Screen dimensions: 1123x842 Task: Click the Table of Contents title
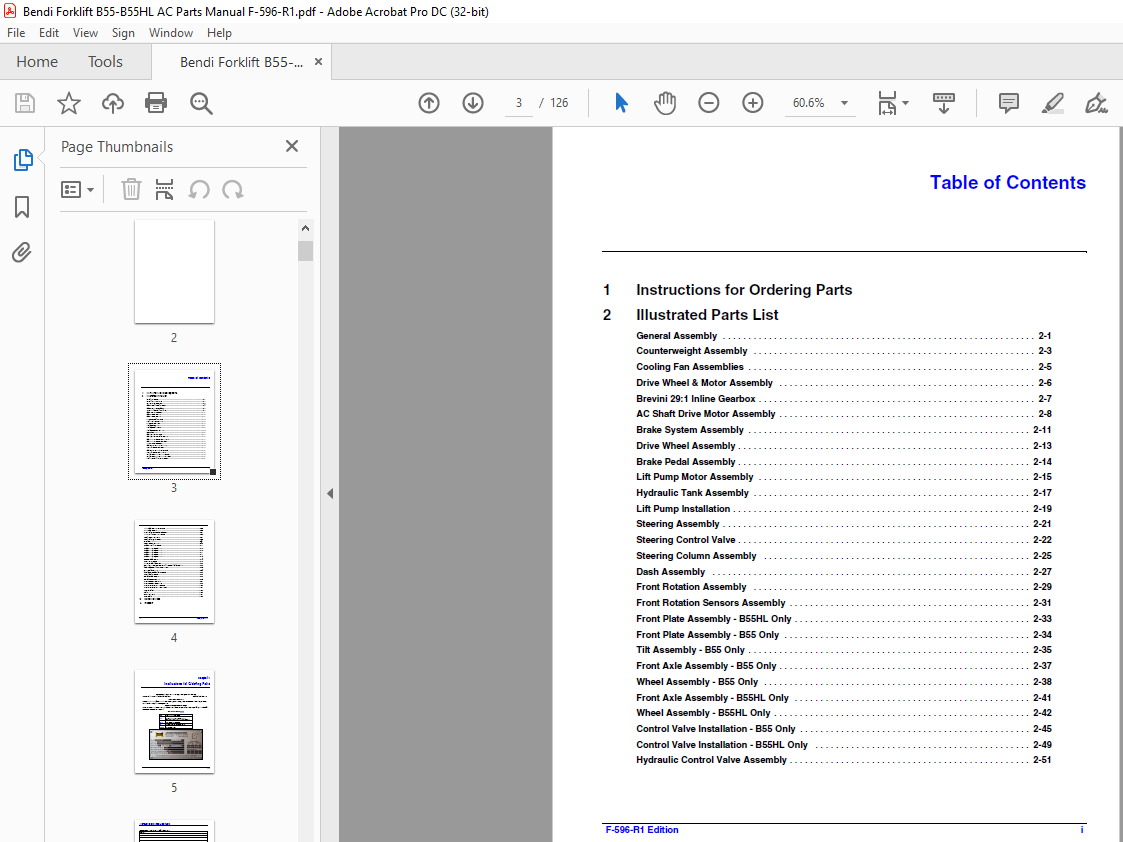(x=1008, y=183)
